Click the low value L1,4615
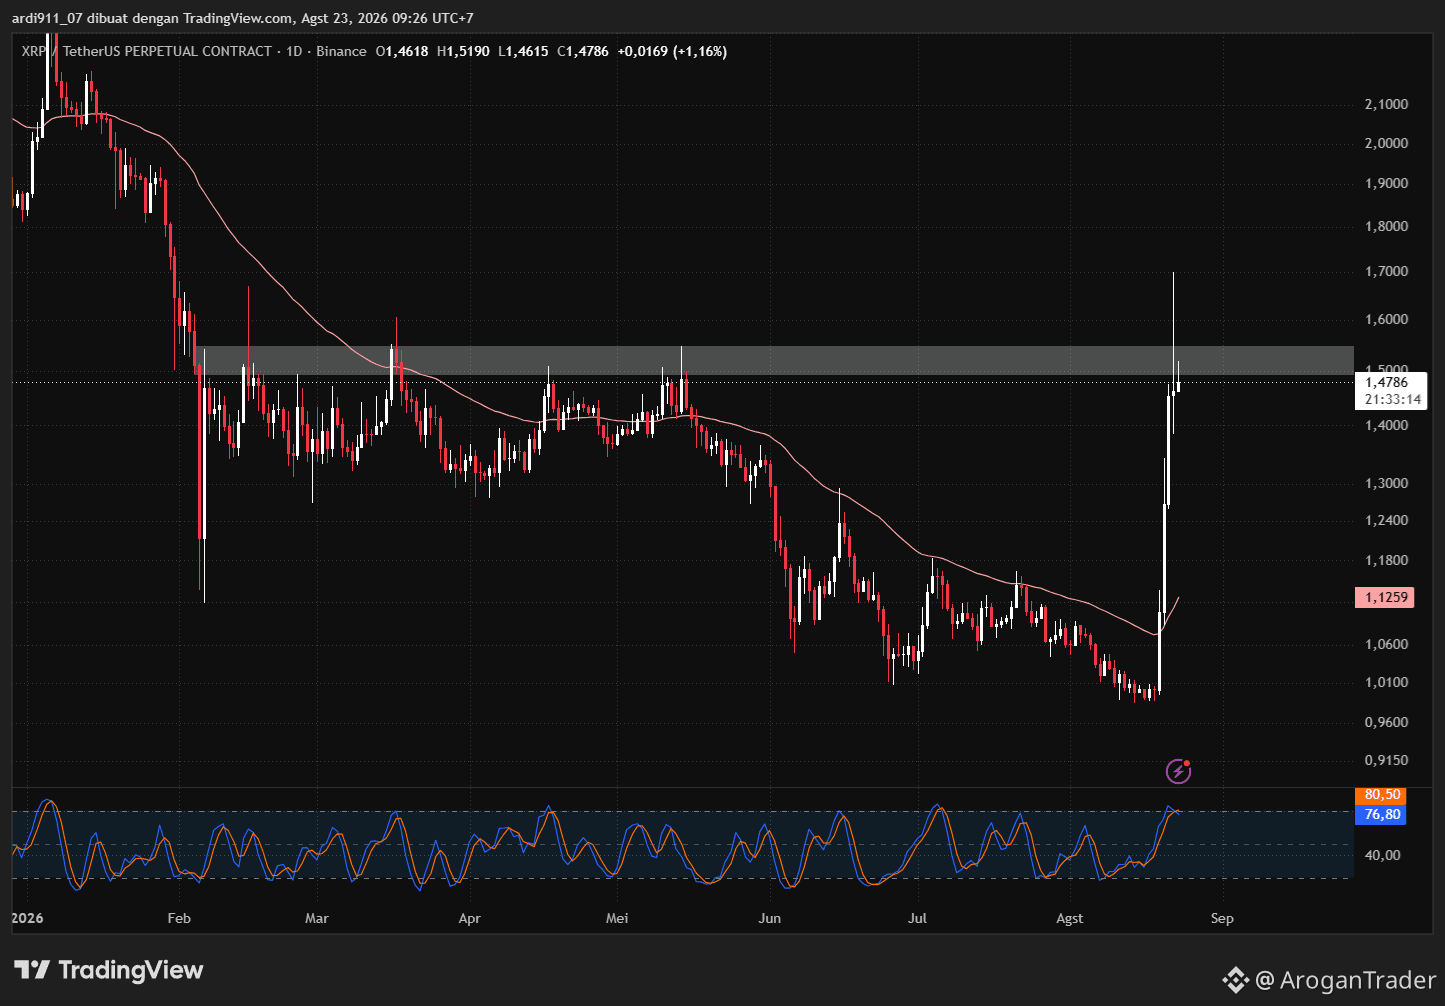The height and width of the screenshot is (1006, 1445). (x=524, y=51)
